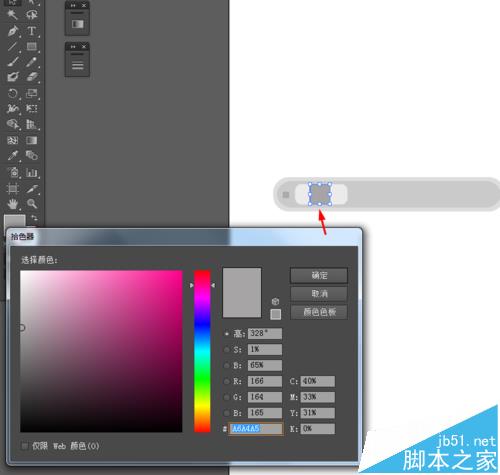The height and width of the screenshot is (475, 500).
Task: Select the Artboard tool
Action: (13, 189)
